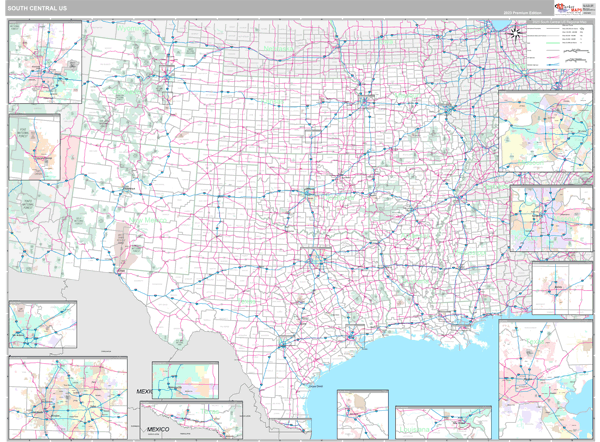Viewport: 600px width, 442px height.
Task: Select the "2023 Premium Edition" label
Action: click(x=522, y=13)
